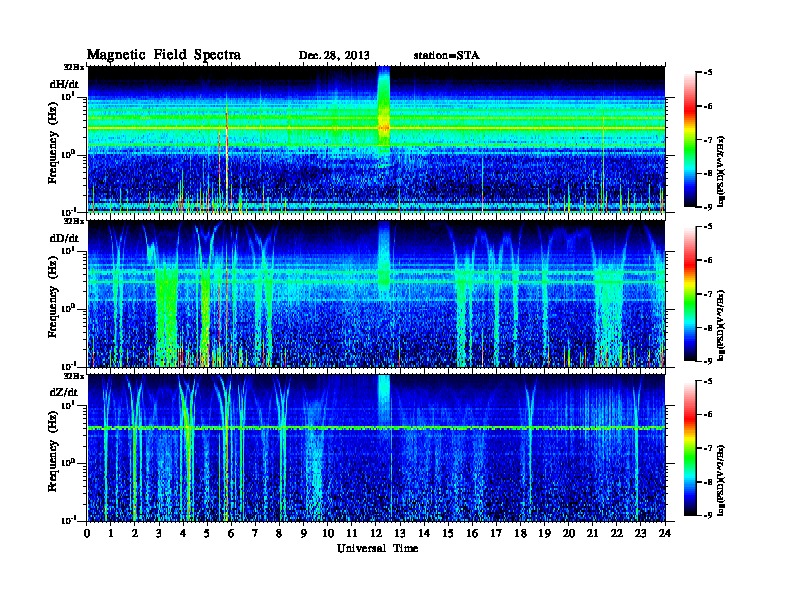Click the dZ/dt spectrogram plot area
Image resolution: width=792 pixels, height=612 pixels.
click(376, 448)
